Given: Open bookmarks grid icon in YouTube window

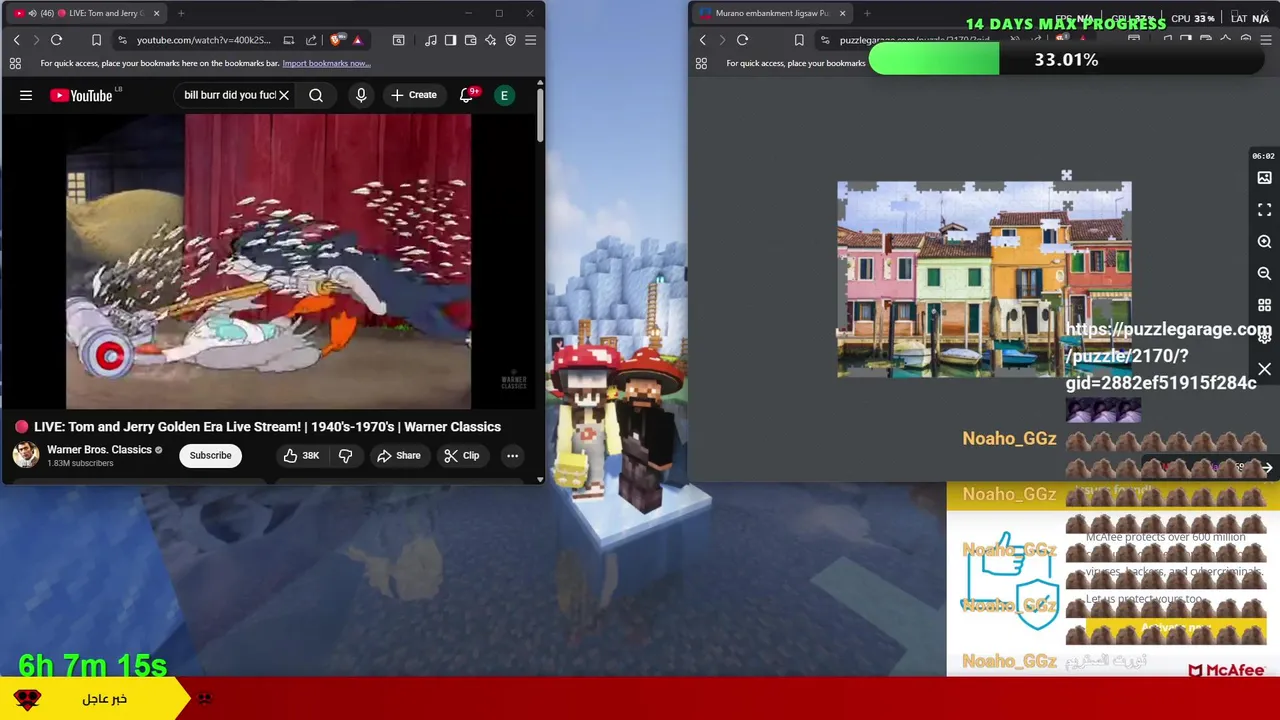Looking at the screenshot, I should pyautogui.click(x=15, y=63).
